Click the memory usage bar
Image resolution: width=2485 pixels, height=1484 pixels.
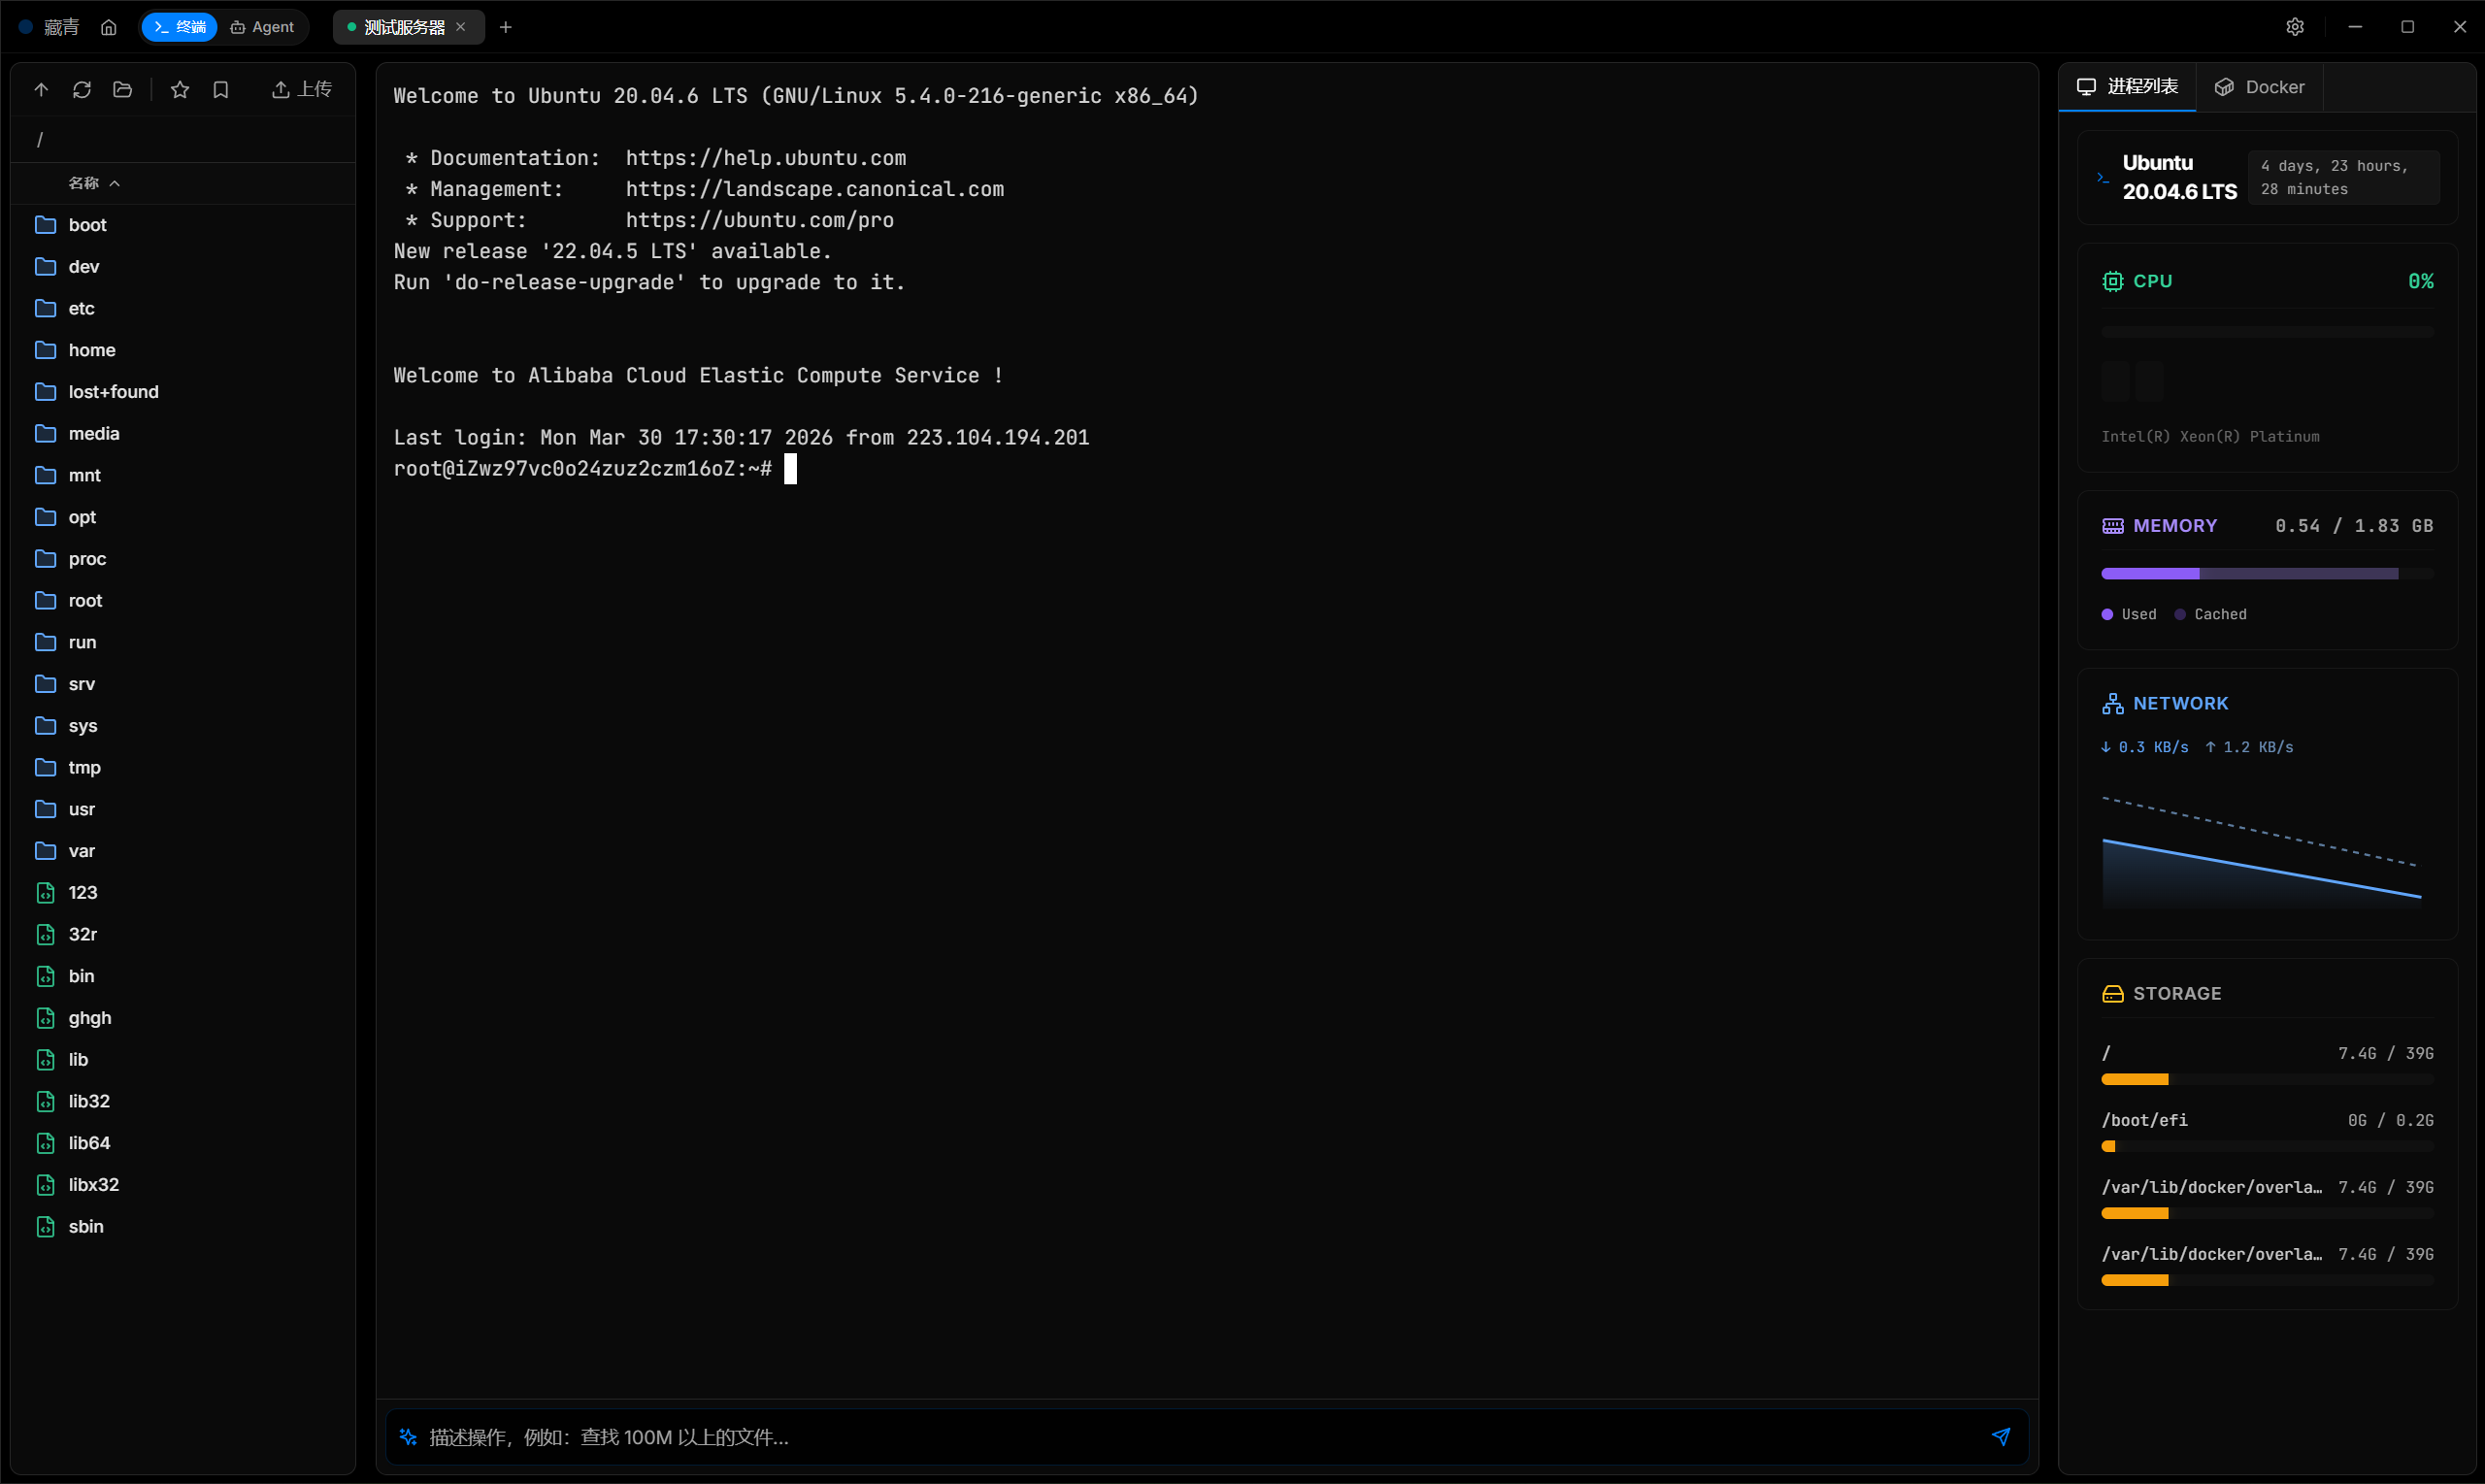2267,574
